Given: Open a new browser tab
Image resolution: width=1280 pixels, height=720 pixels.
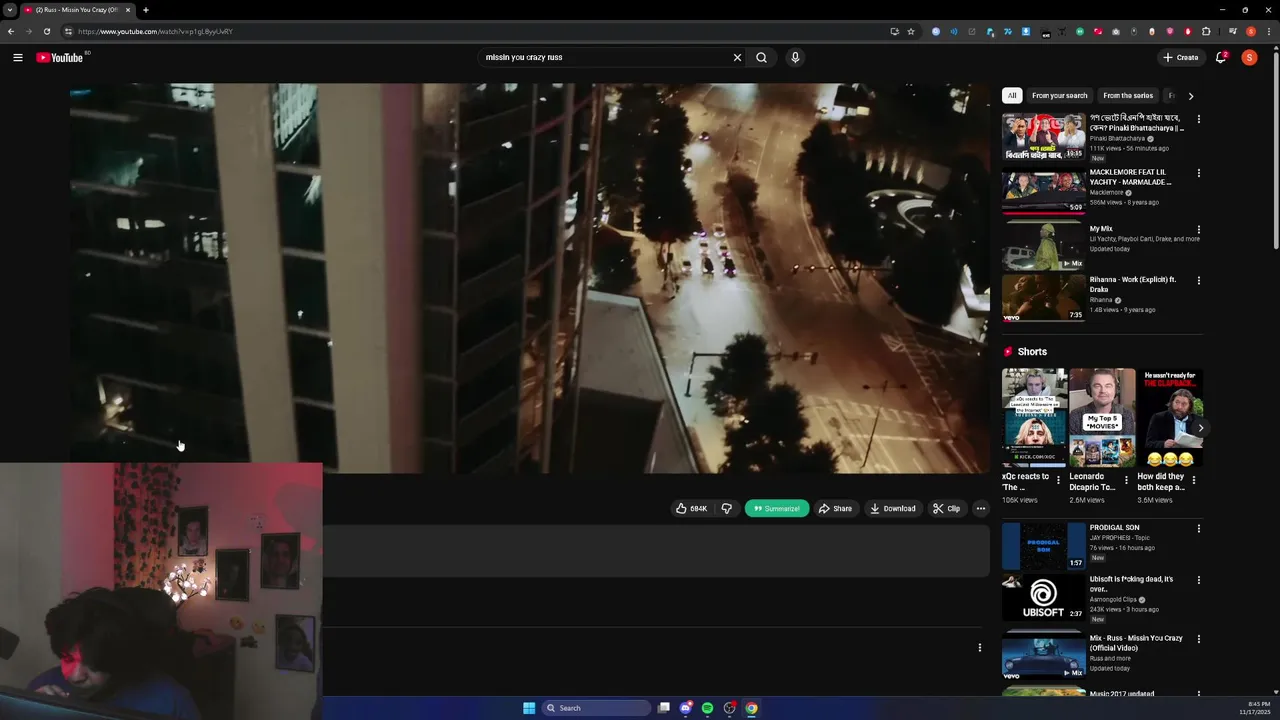Looking at the screenshot, I should [x=145, y=10].
